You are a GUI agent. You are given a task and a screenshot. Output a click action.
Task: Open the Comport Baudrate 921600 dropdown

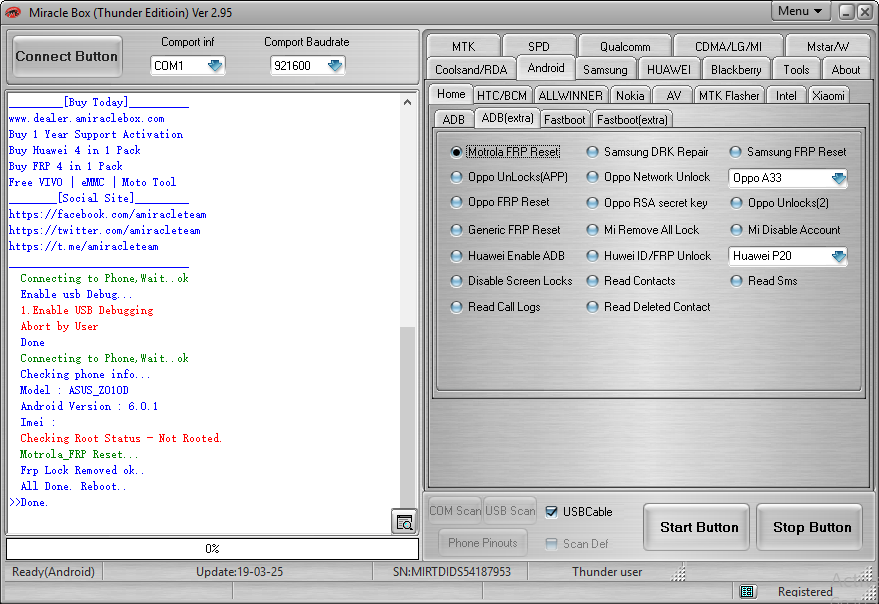307,66
